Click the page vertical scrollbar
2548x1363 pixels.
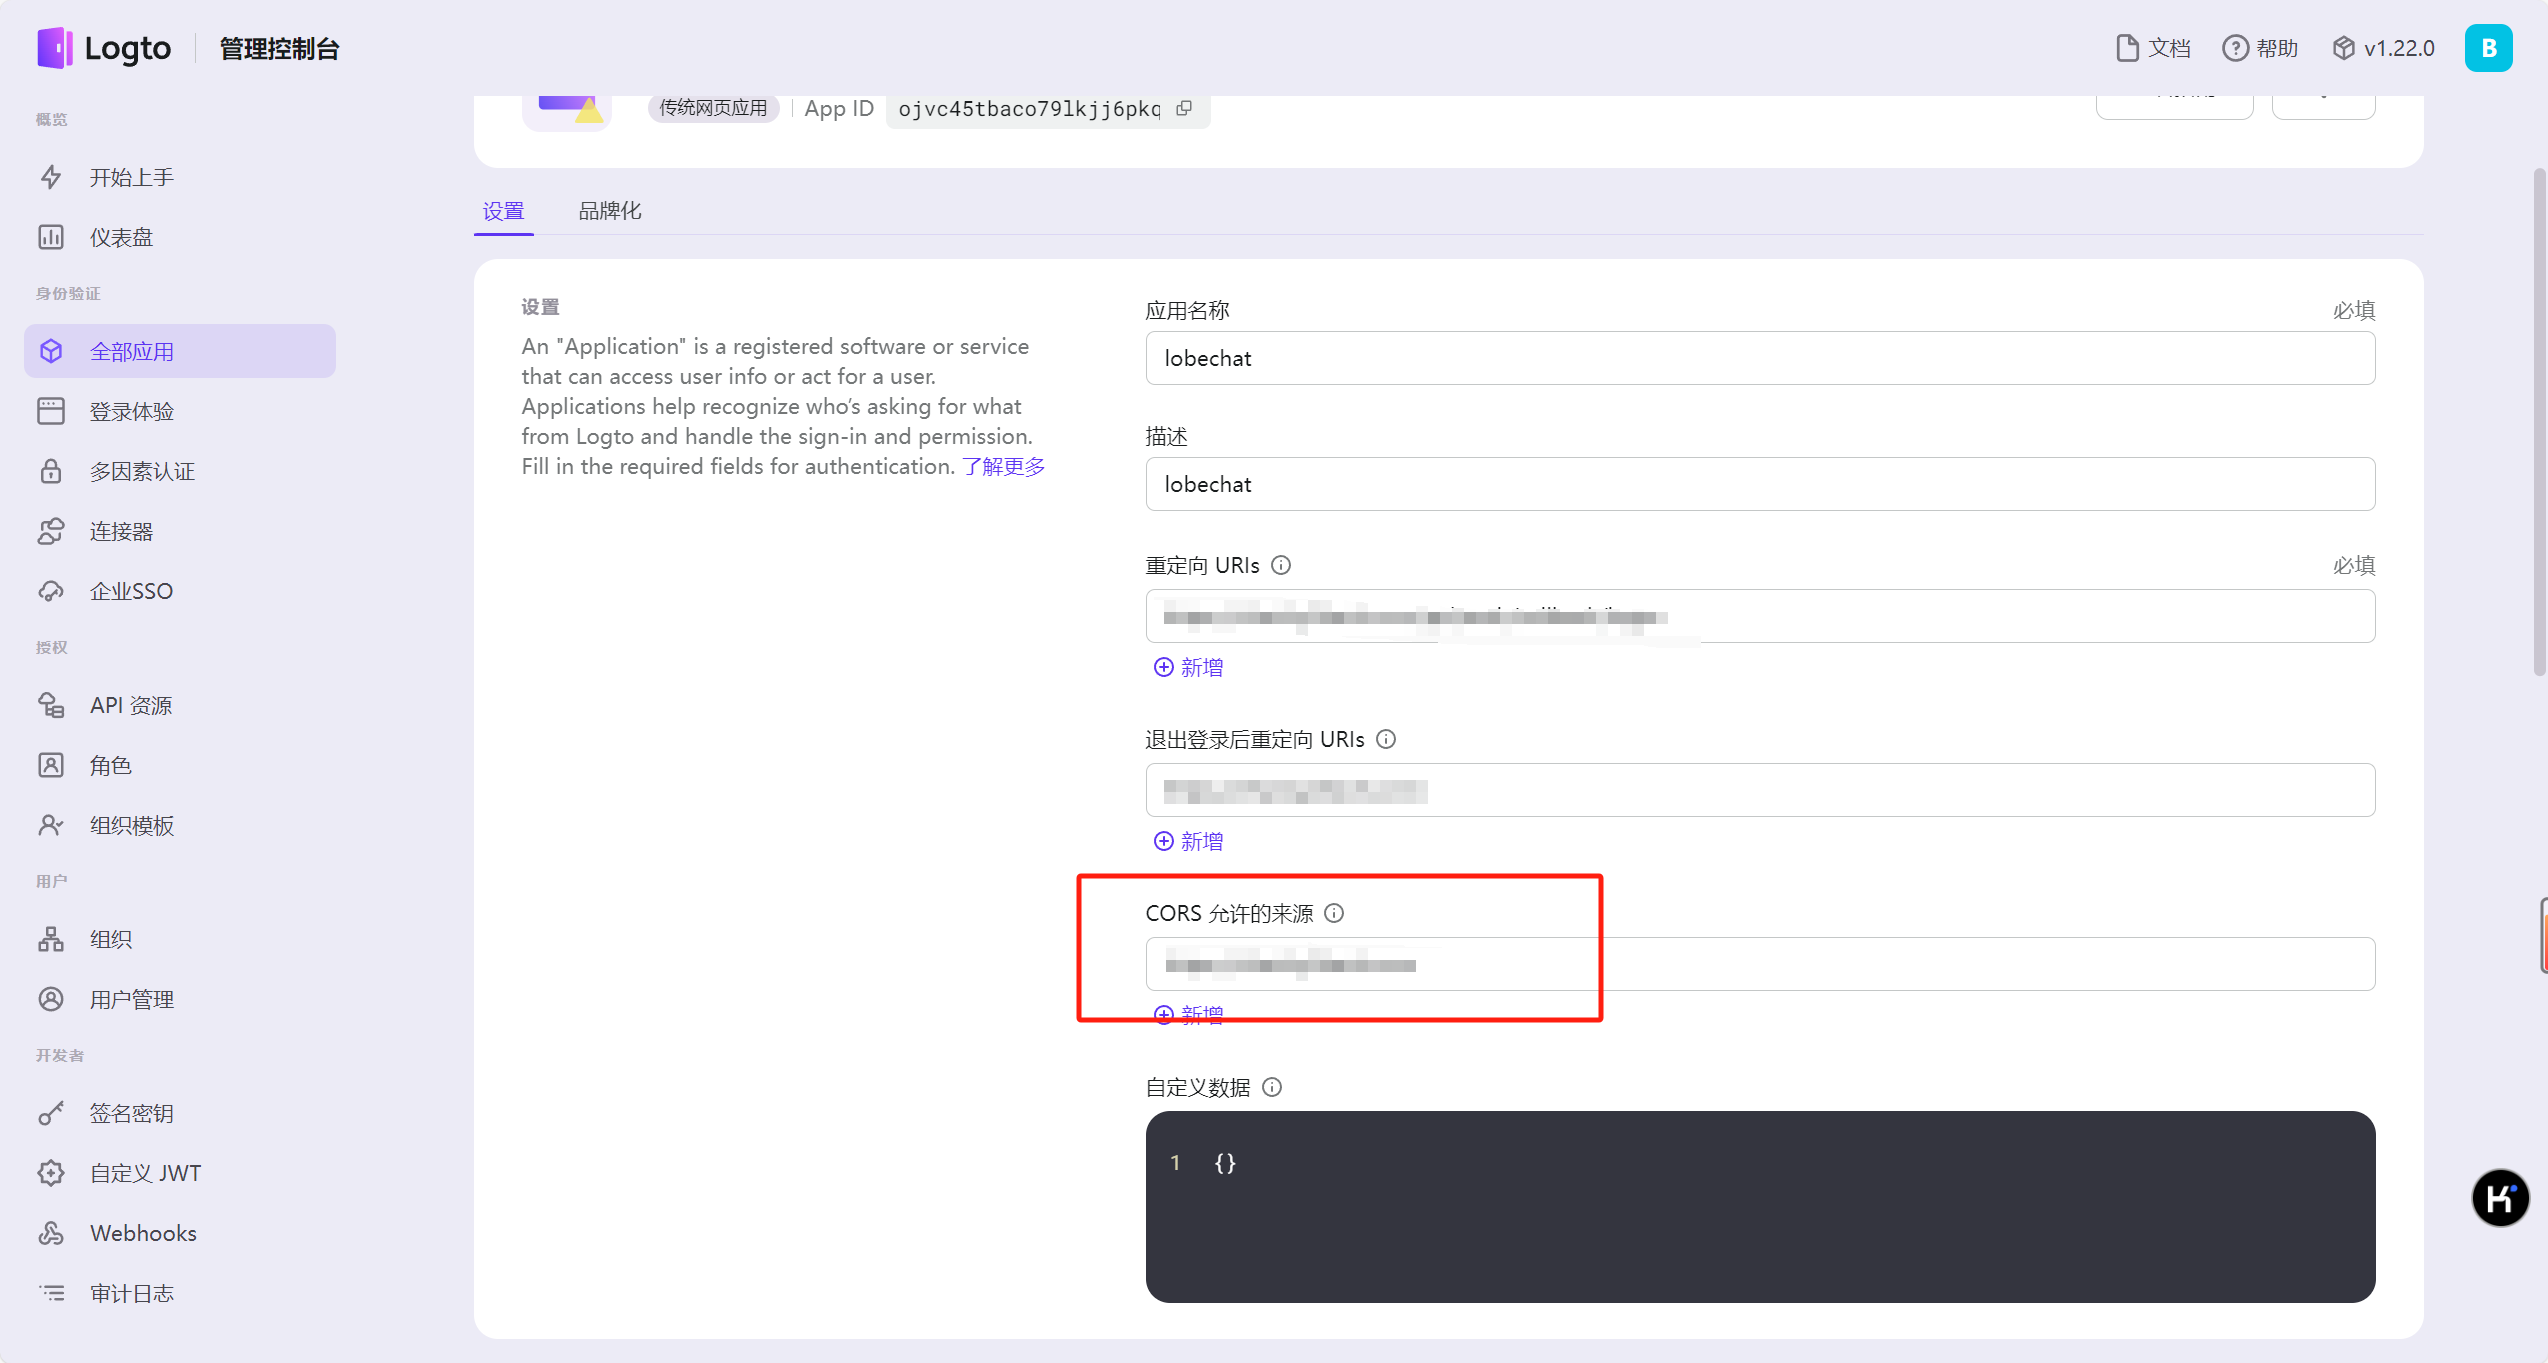coord(2538,422)
